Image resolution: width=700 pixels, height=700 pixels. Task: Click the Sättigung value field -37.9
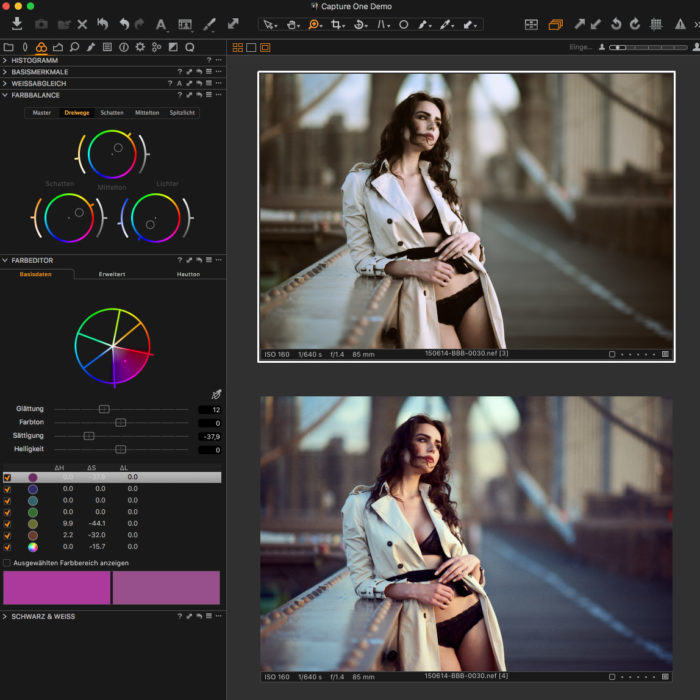pos(209,436)
